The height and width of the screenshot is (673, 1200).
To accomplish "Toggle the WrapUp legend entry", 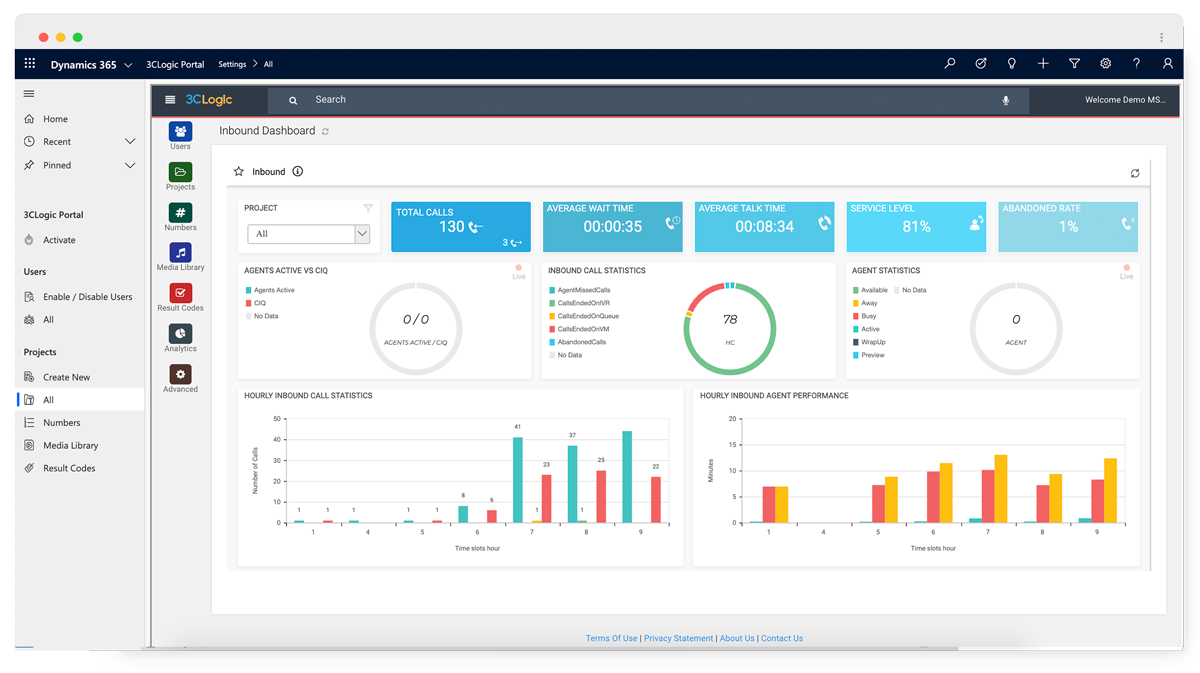I will (869, 342).
